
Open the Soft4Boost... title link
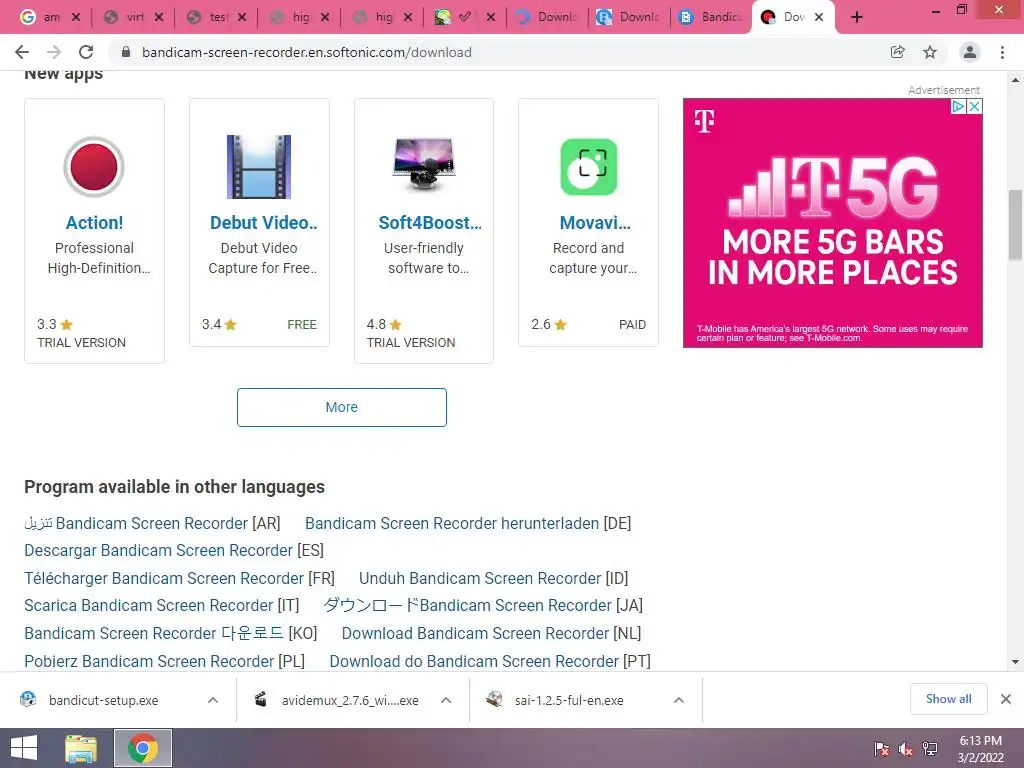click(x=430, y=223)
